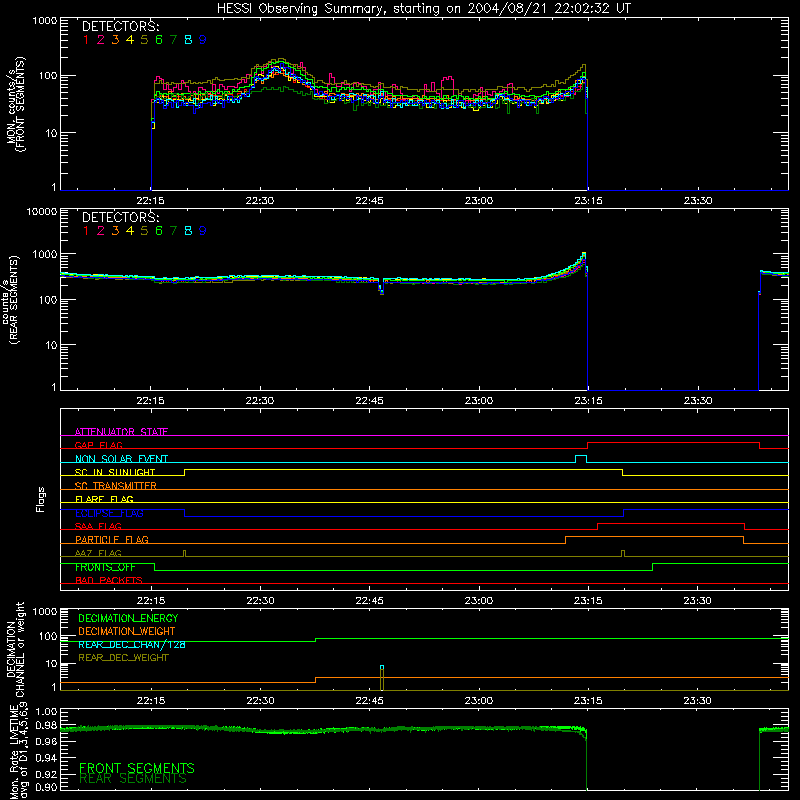This screenshot has height=800, width=800.
Task: Click the PARTICLE_FLAG label
Action: coord(112,539)
